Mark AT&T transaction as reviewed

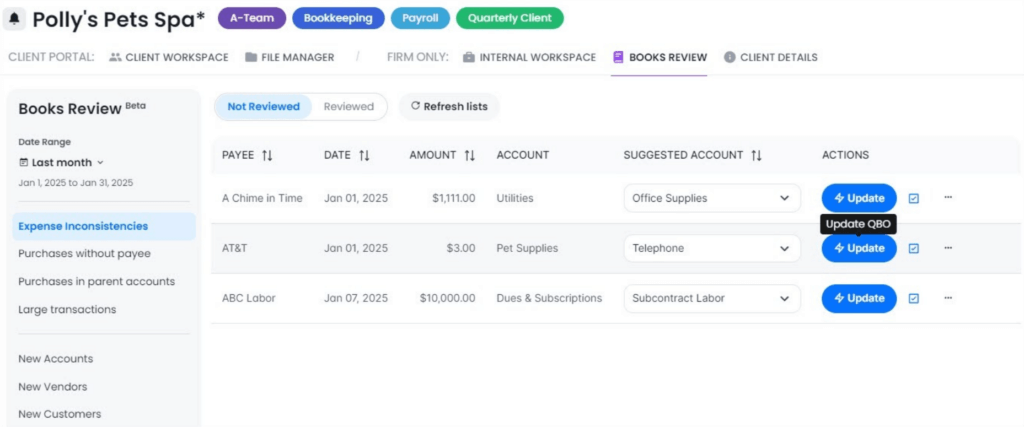coord(914,248)
